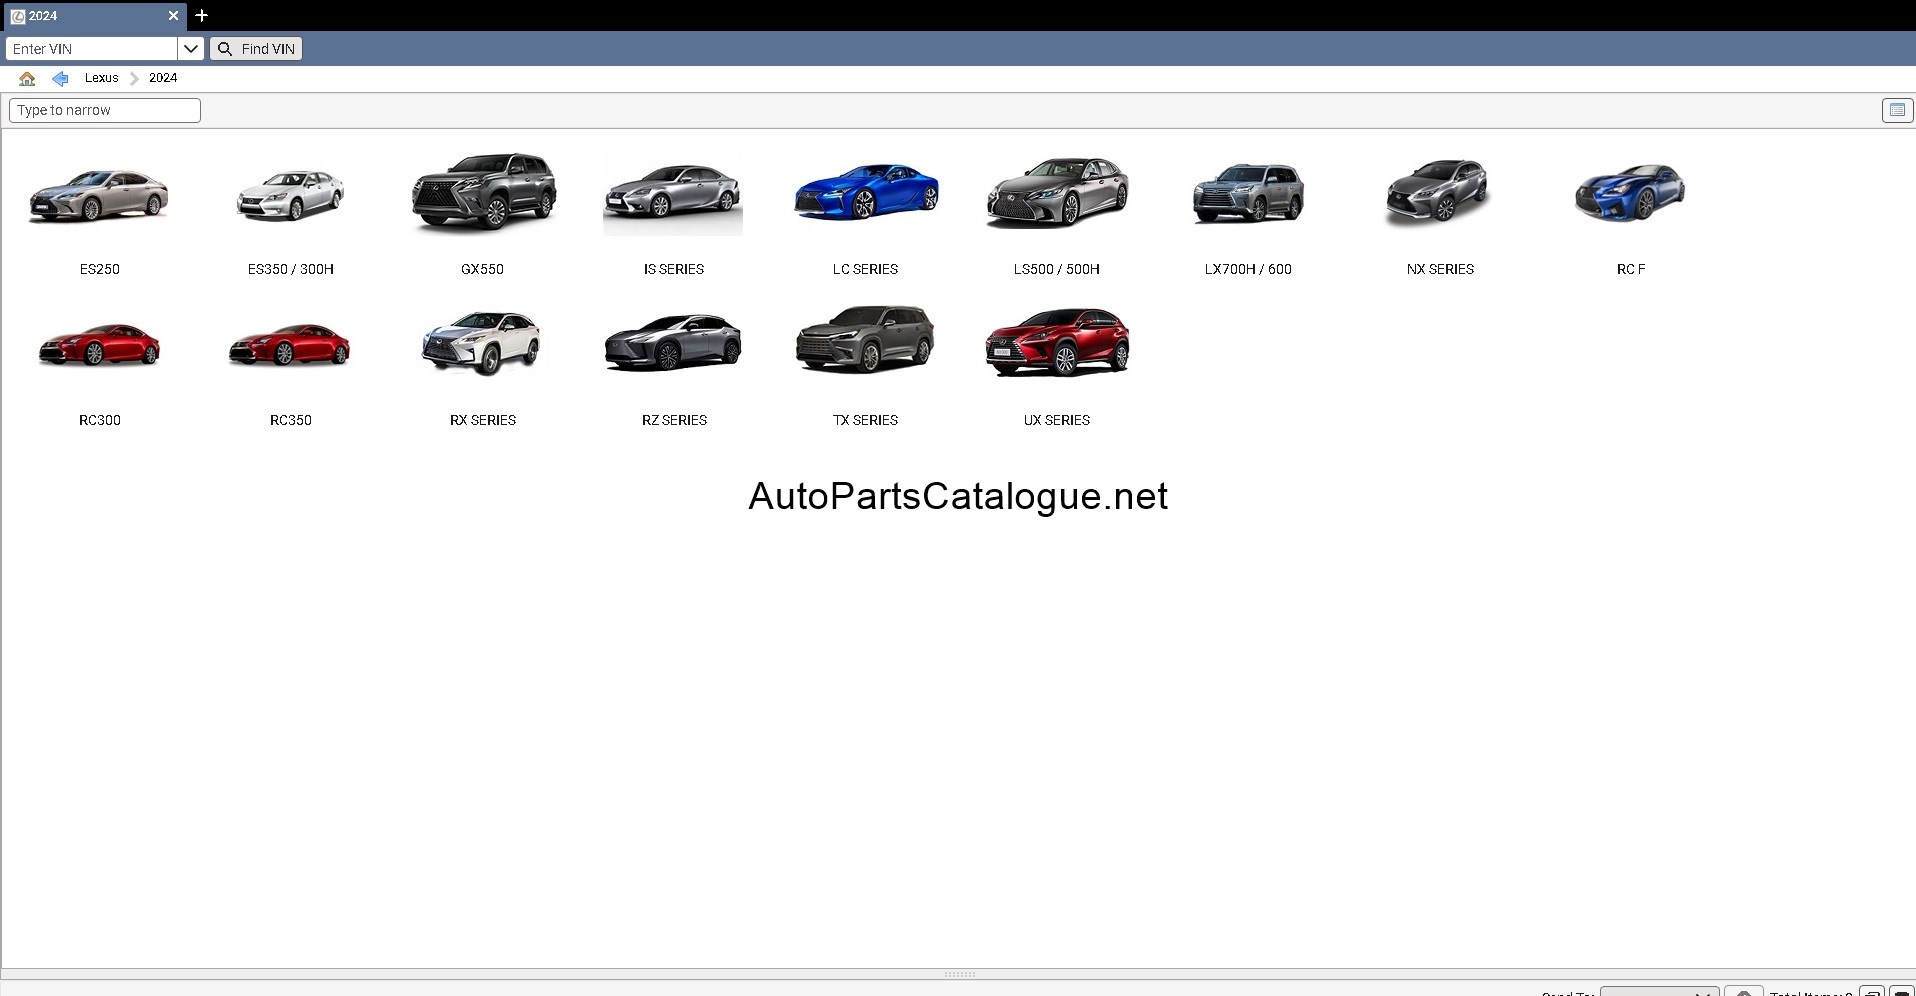Select the UX SERIES red SUV
1916x996 pixels.
[x=1057, y=343]
